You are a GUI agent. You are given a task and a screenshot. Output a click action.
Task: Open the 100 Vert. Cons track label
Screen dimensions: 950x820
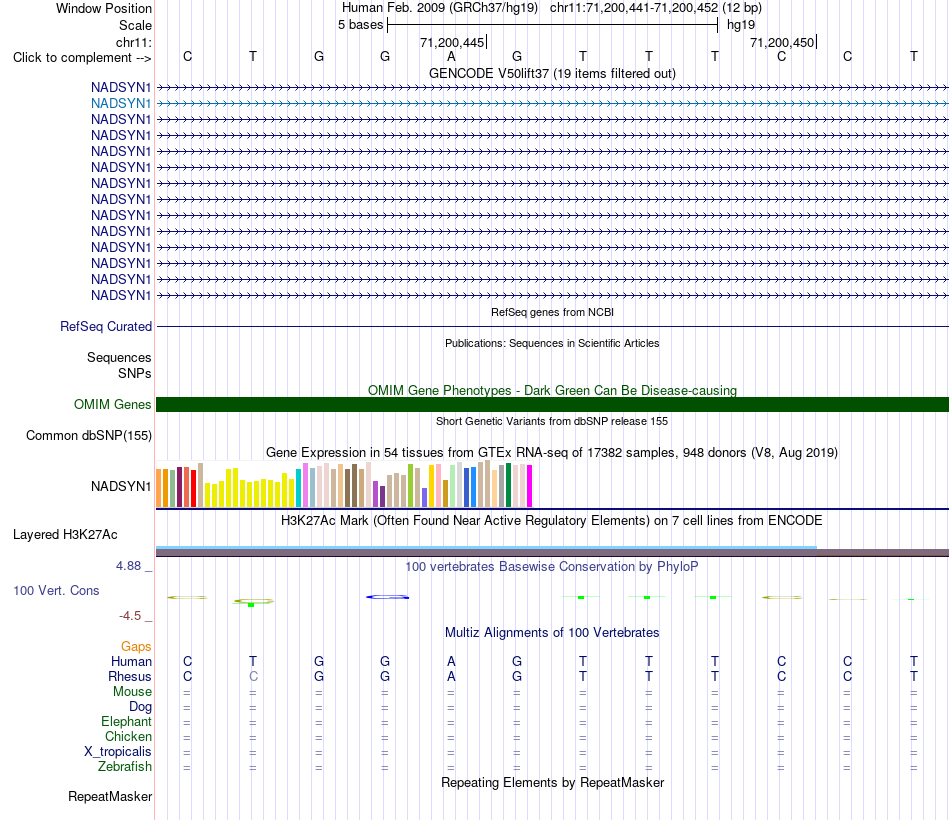point(56,590)
